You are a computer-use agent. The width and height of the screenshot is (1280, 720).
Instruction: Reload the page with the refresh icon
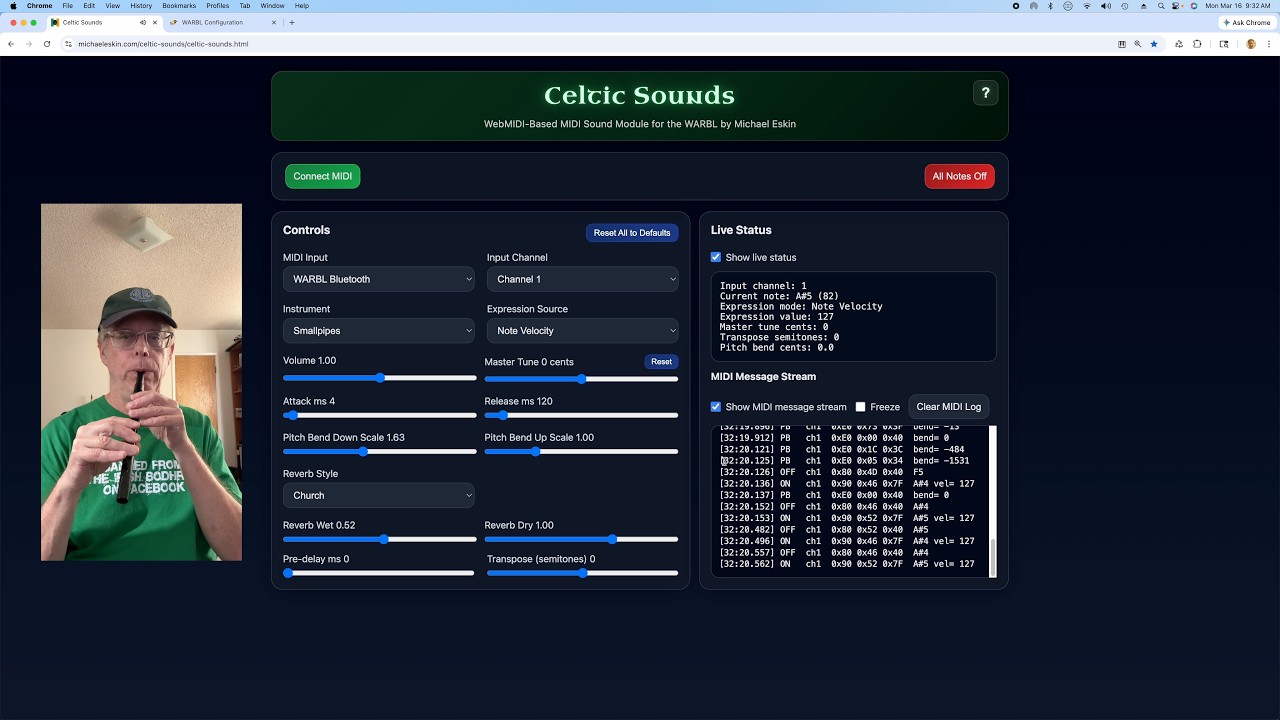tap(46, 44)
